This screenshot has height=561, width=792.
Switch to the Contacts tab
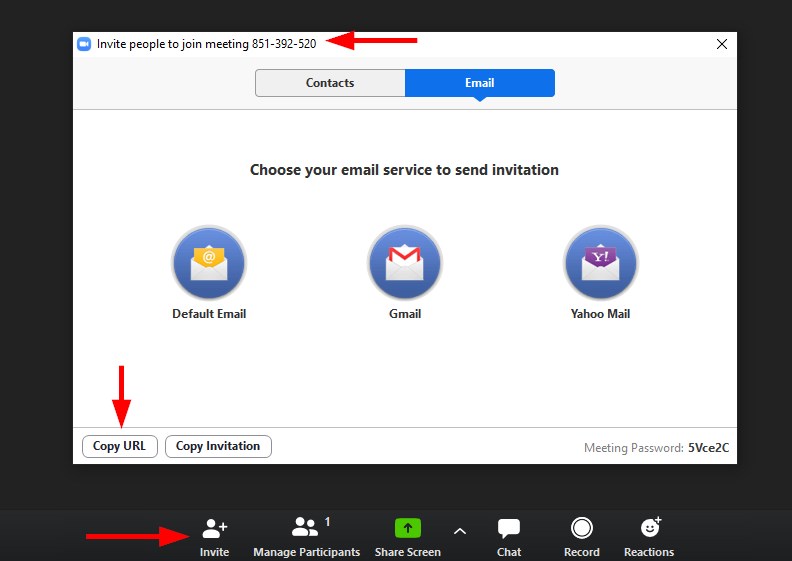coord(330,83)
